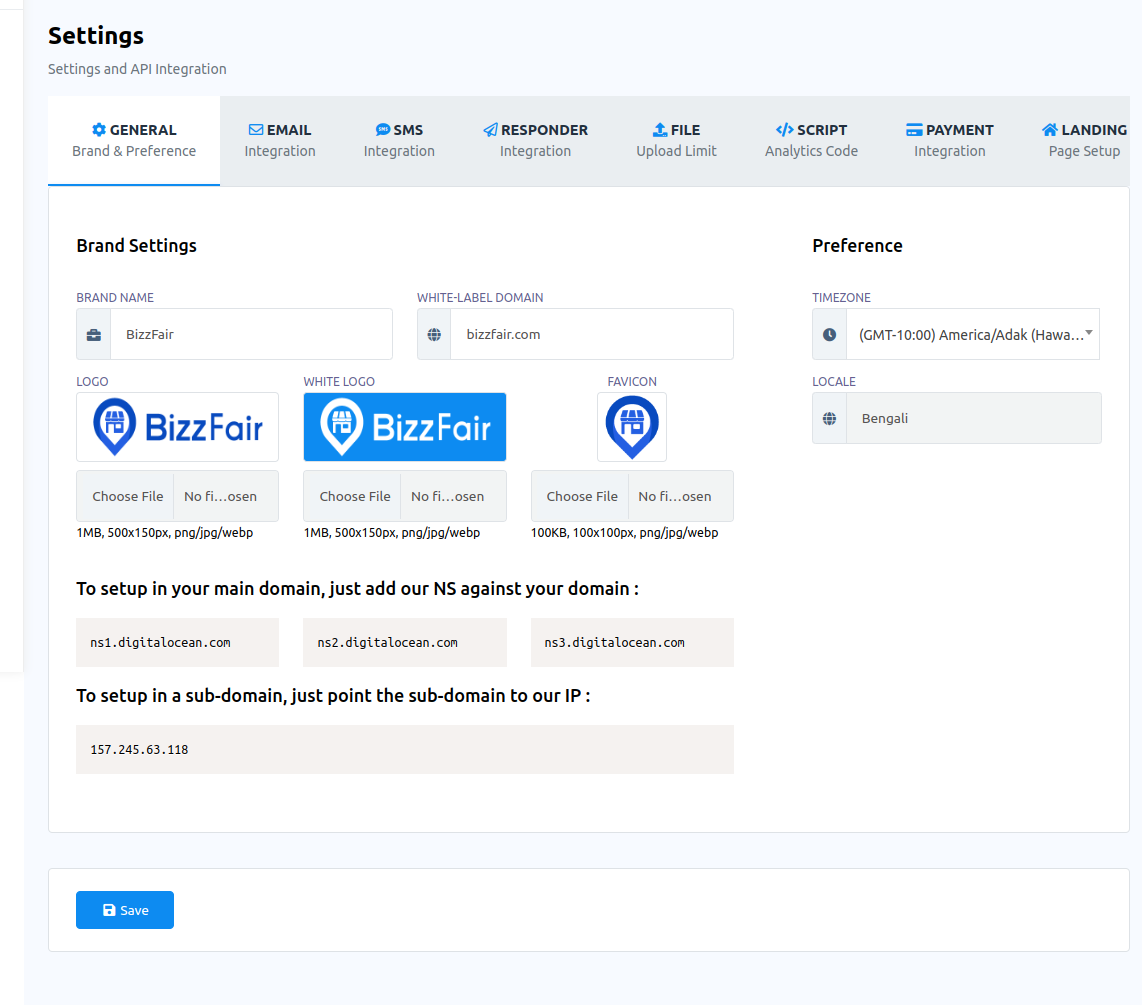Screen dimensions: 1142x1005
Task: Click the Locale field showing Bengali
Action: click(974, 419)
